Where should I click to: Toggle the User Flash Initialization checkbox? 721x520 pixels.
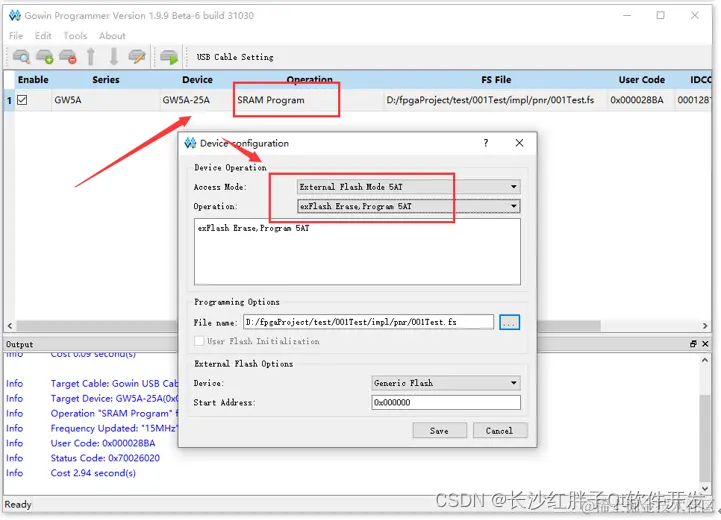tap(199, 341)
